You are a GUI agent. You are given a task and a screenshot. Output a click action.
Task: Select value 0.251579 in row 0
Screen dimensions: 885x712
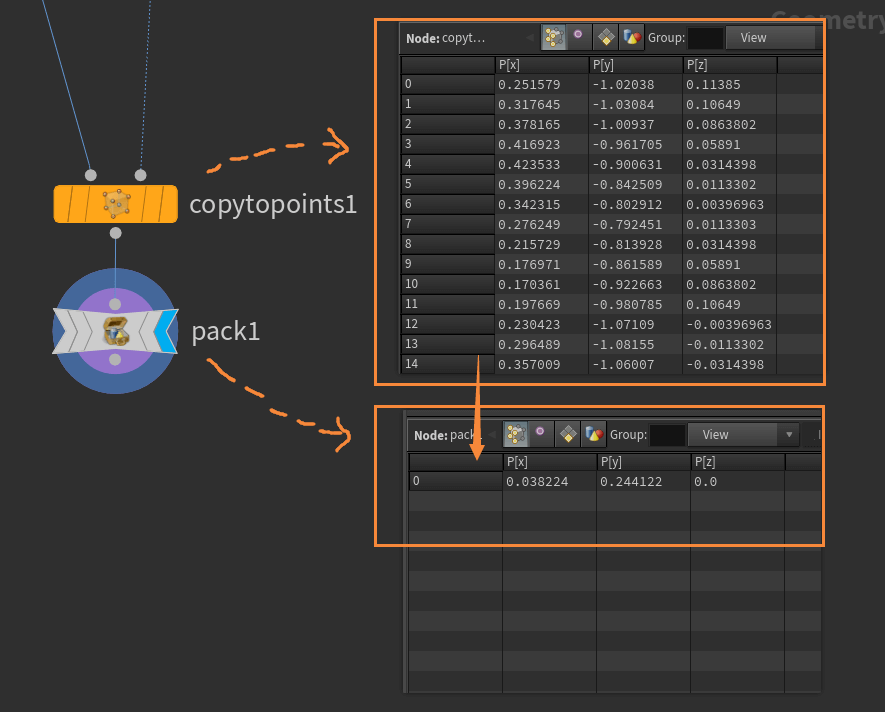[529, 85]
